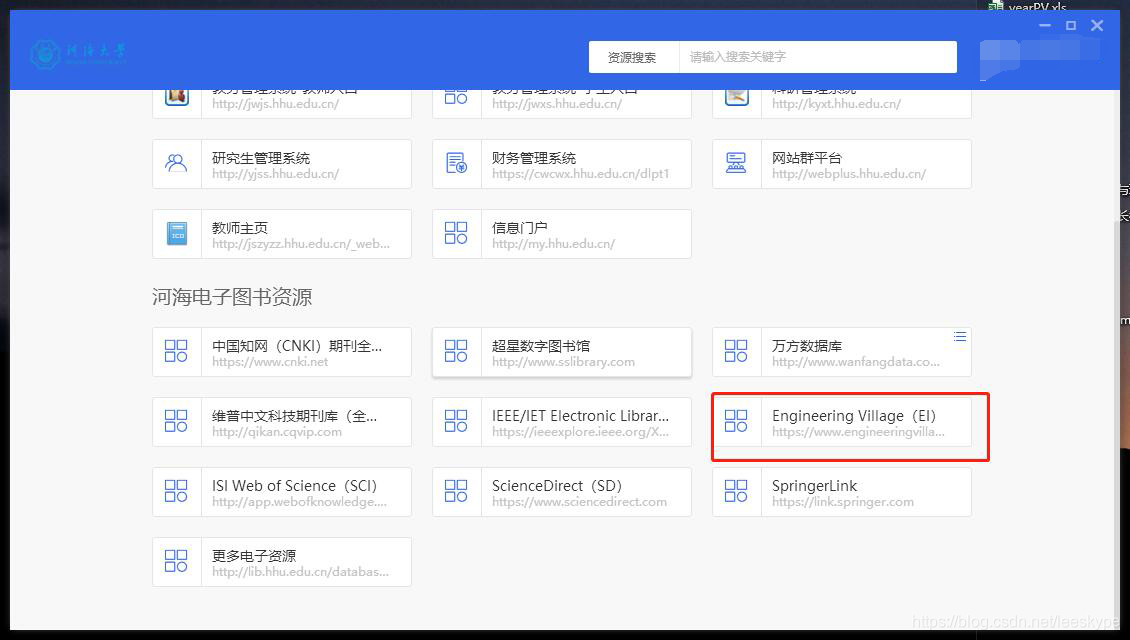Click the 研究生管理系统 people icon
Screen dimensions: 1130x640
[176, 164]
